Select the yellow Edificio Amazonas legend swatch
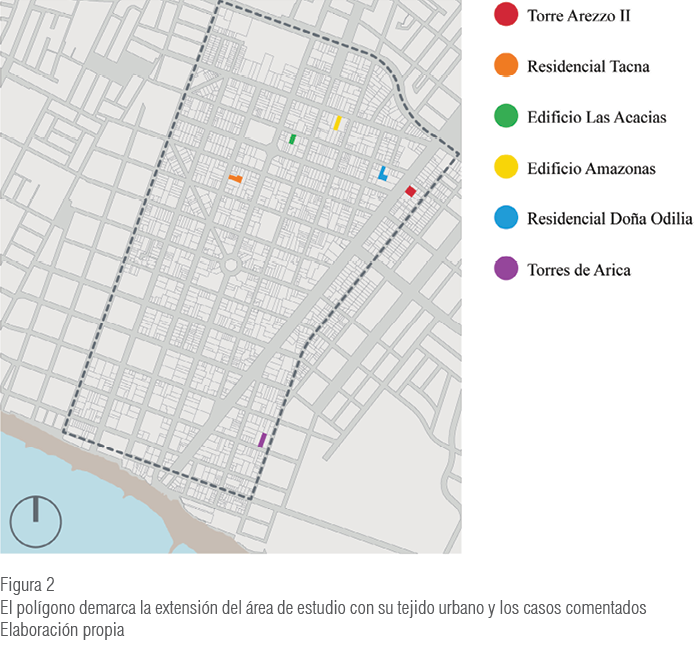This screenshot has width=700, height=668. click(506, 168)
